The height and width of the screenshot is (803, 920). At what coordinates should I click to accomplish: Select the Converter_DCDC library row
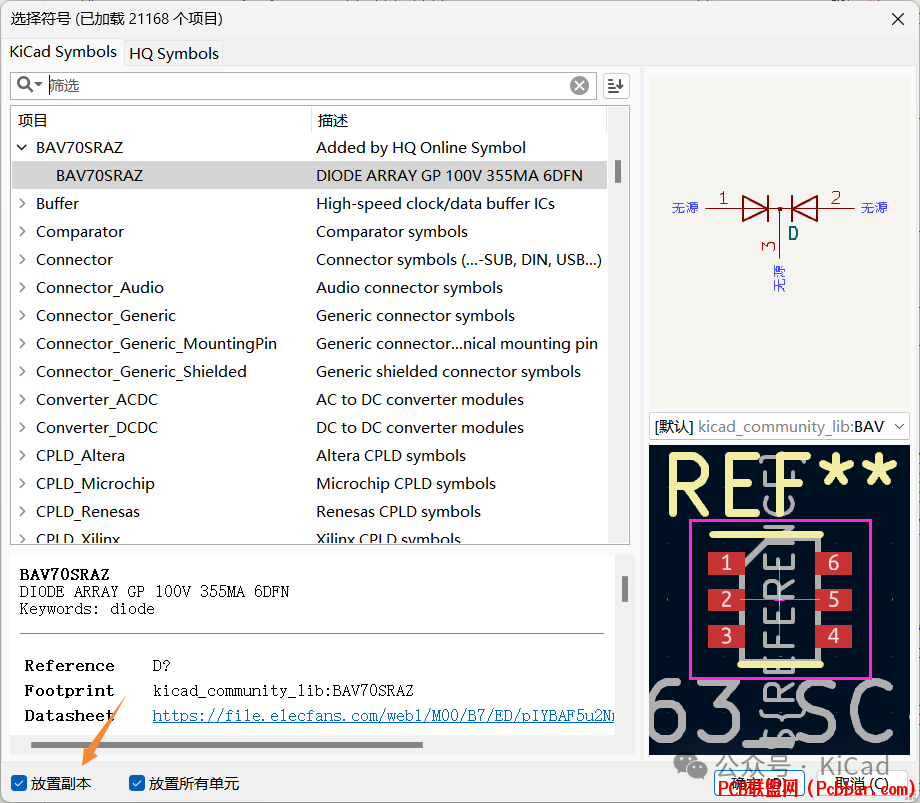pos(309,428)
